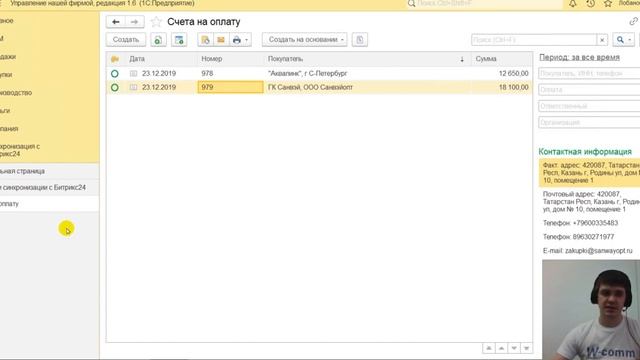Open favorites star in top bar

[x=608, y=4]
